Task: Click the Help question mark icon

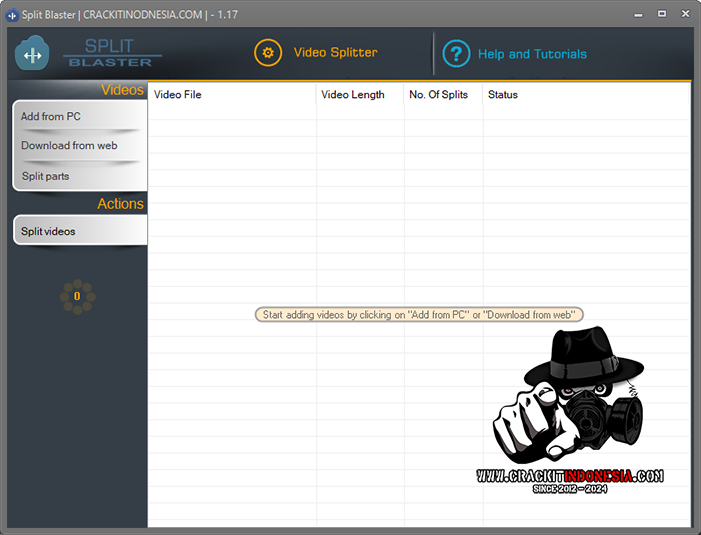Action: 456,54
